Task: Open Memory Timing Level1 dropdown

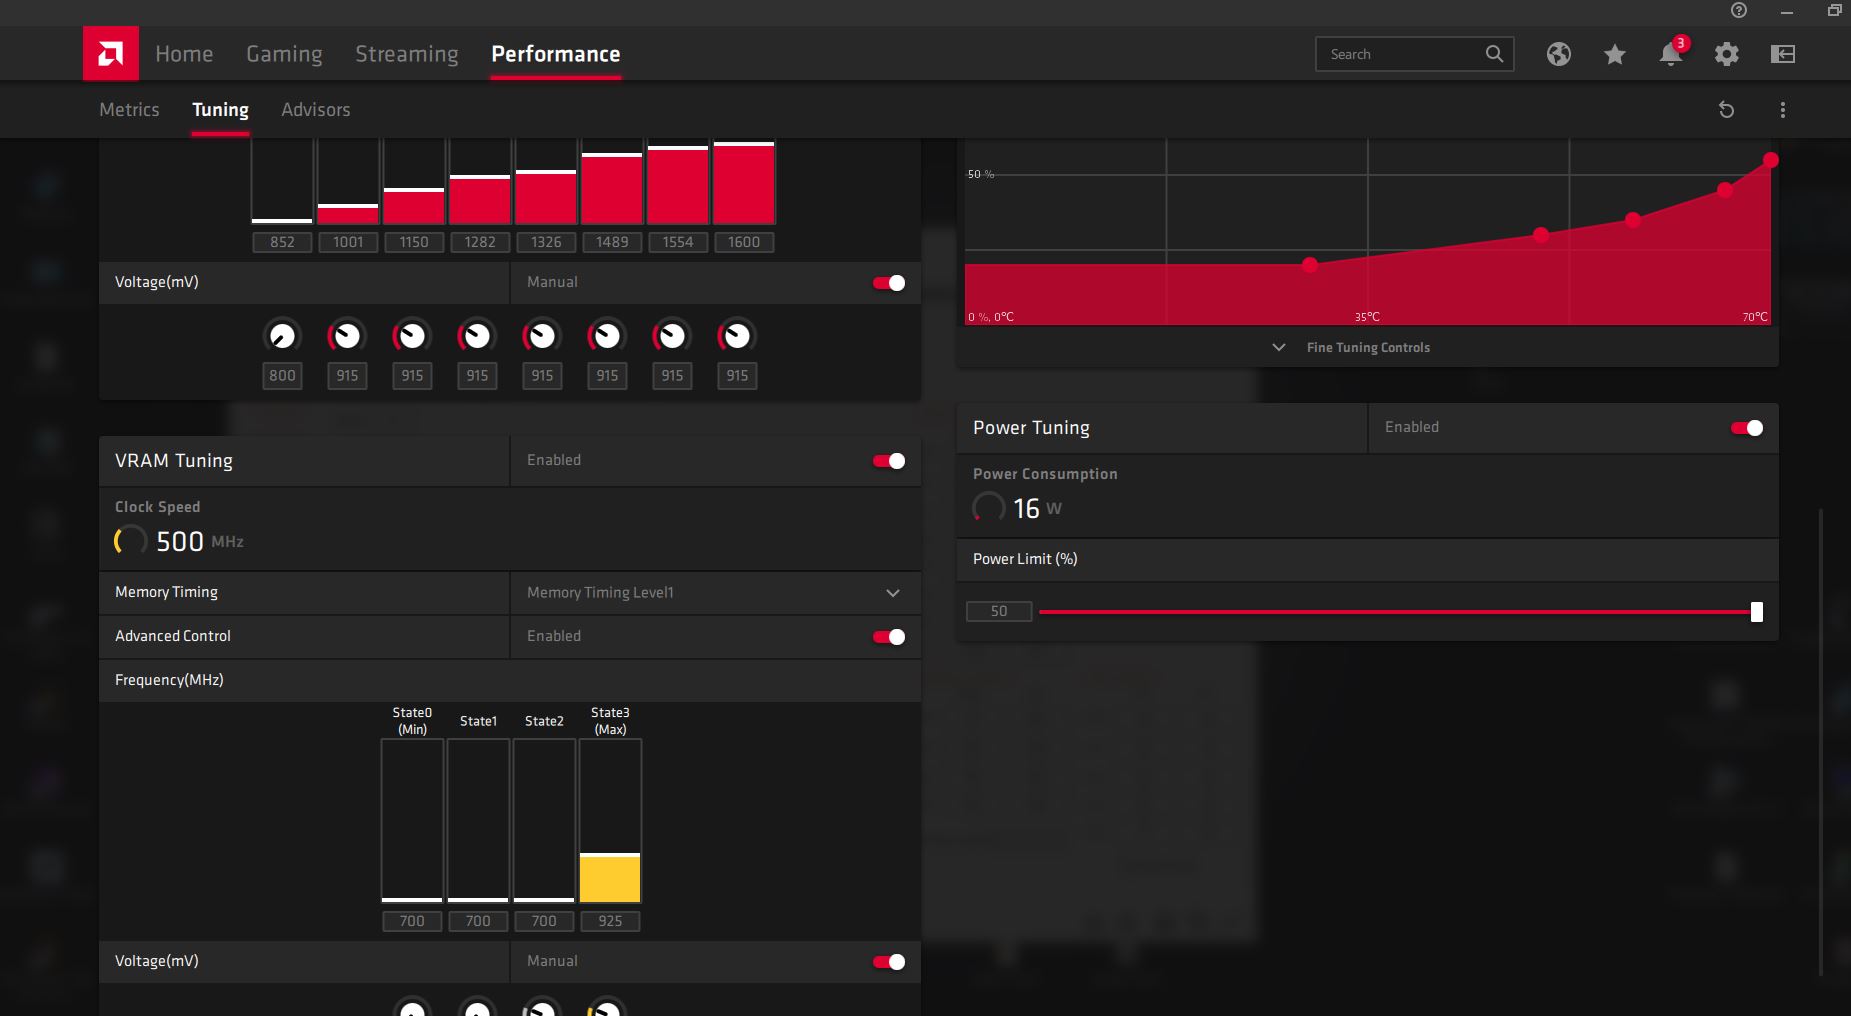Action: click(715, 593)
